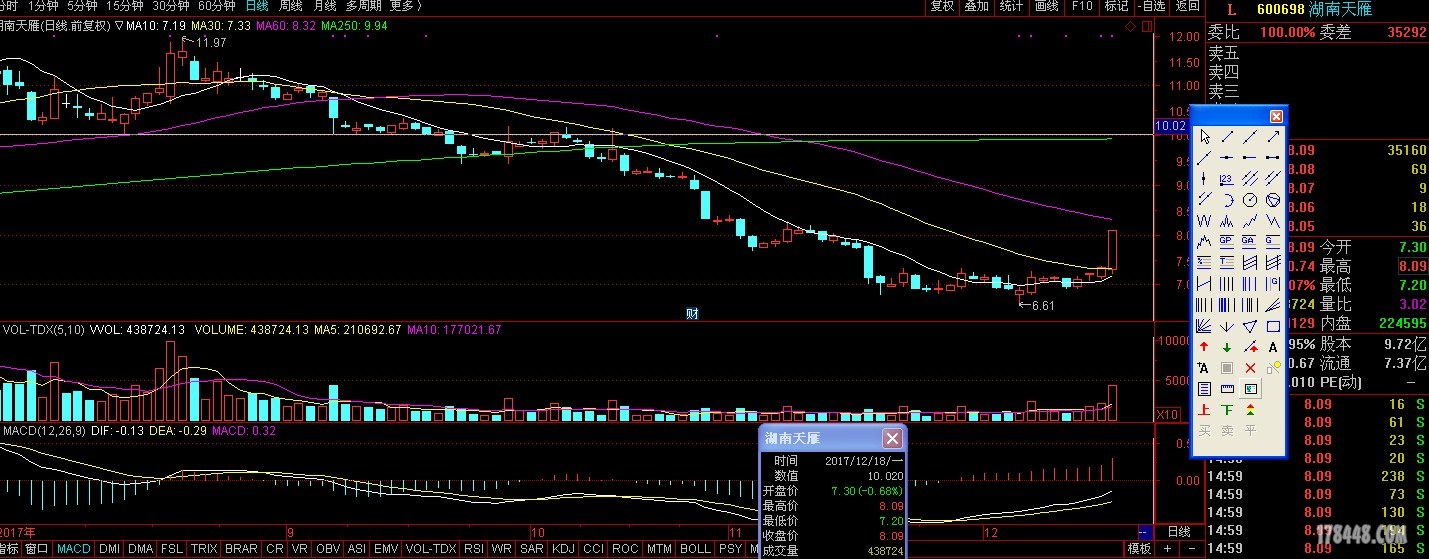Toggle 复权 price adjustment
Image resolution: width=1429 pixels, height=559 pixels.
(x=943, y=6)
